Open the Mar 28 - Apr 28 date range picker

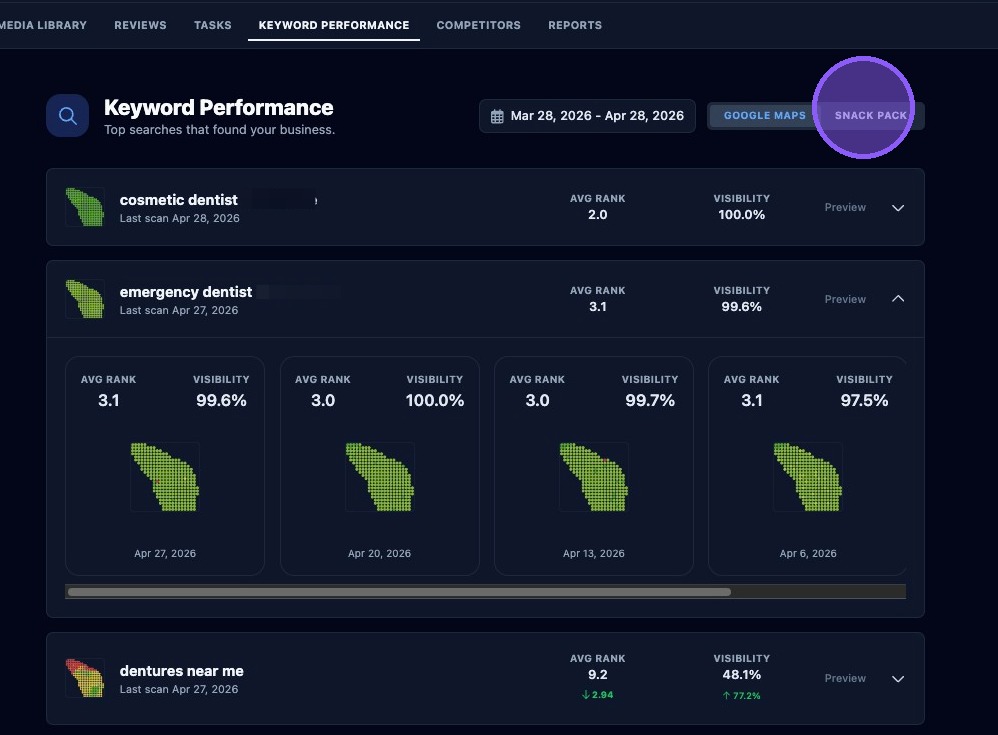pyautogui.click(x=587, y=116)
